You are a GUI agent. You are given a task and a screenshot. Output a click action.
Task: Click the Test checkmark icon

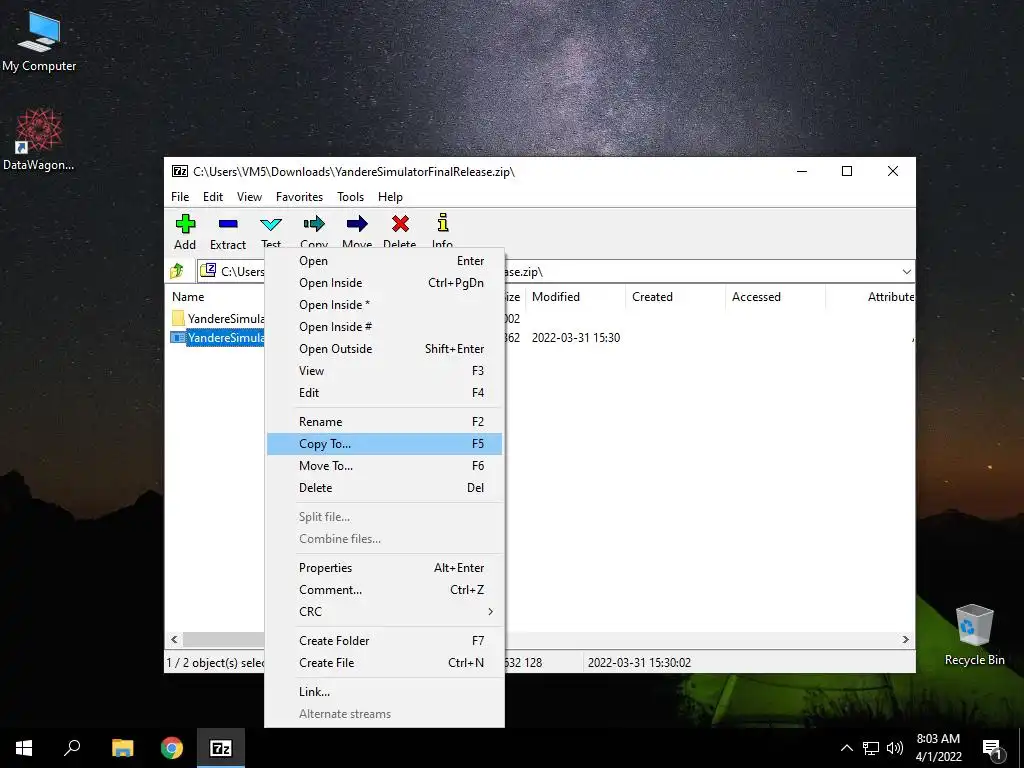pos(271,225)
